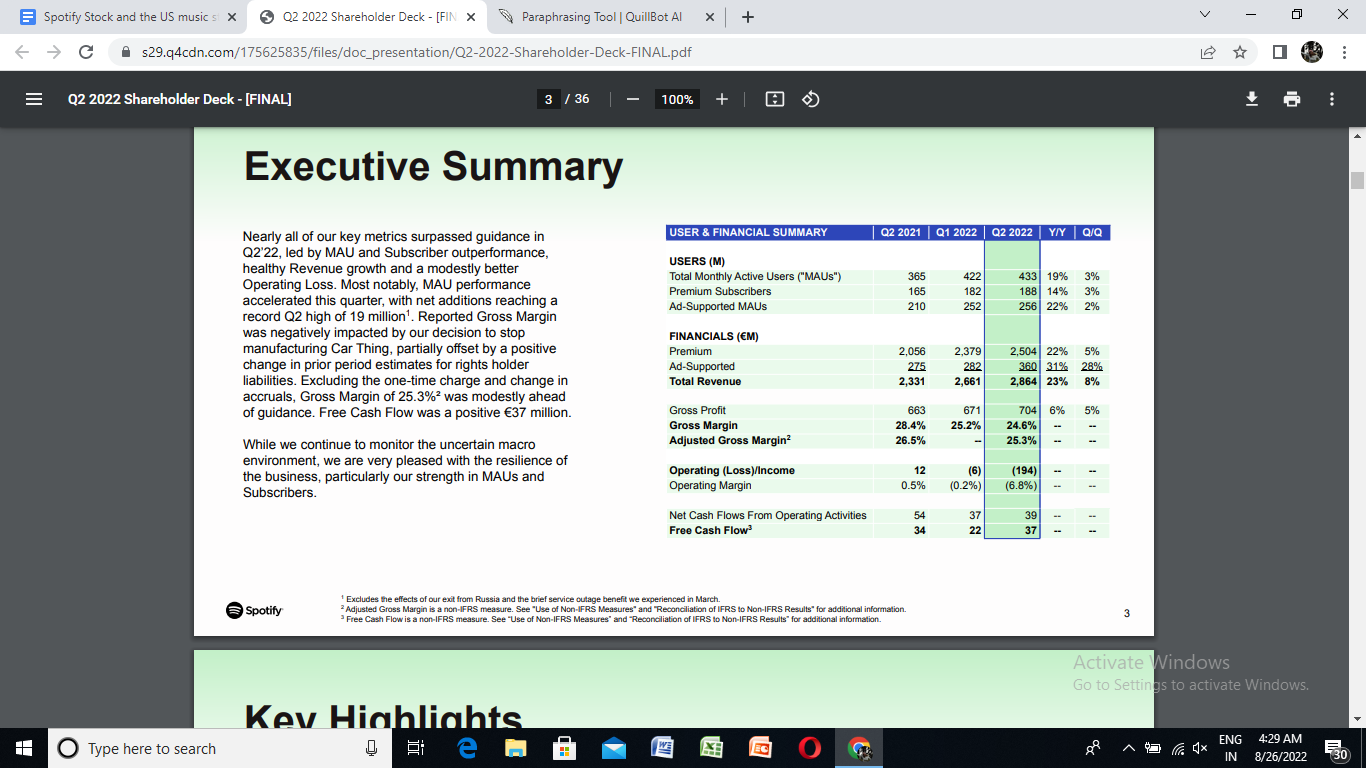
Task: Open the Windows Start menu
Action: [23, 748]
